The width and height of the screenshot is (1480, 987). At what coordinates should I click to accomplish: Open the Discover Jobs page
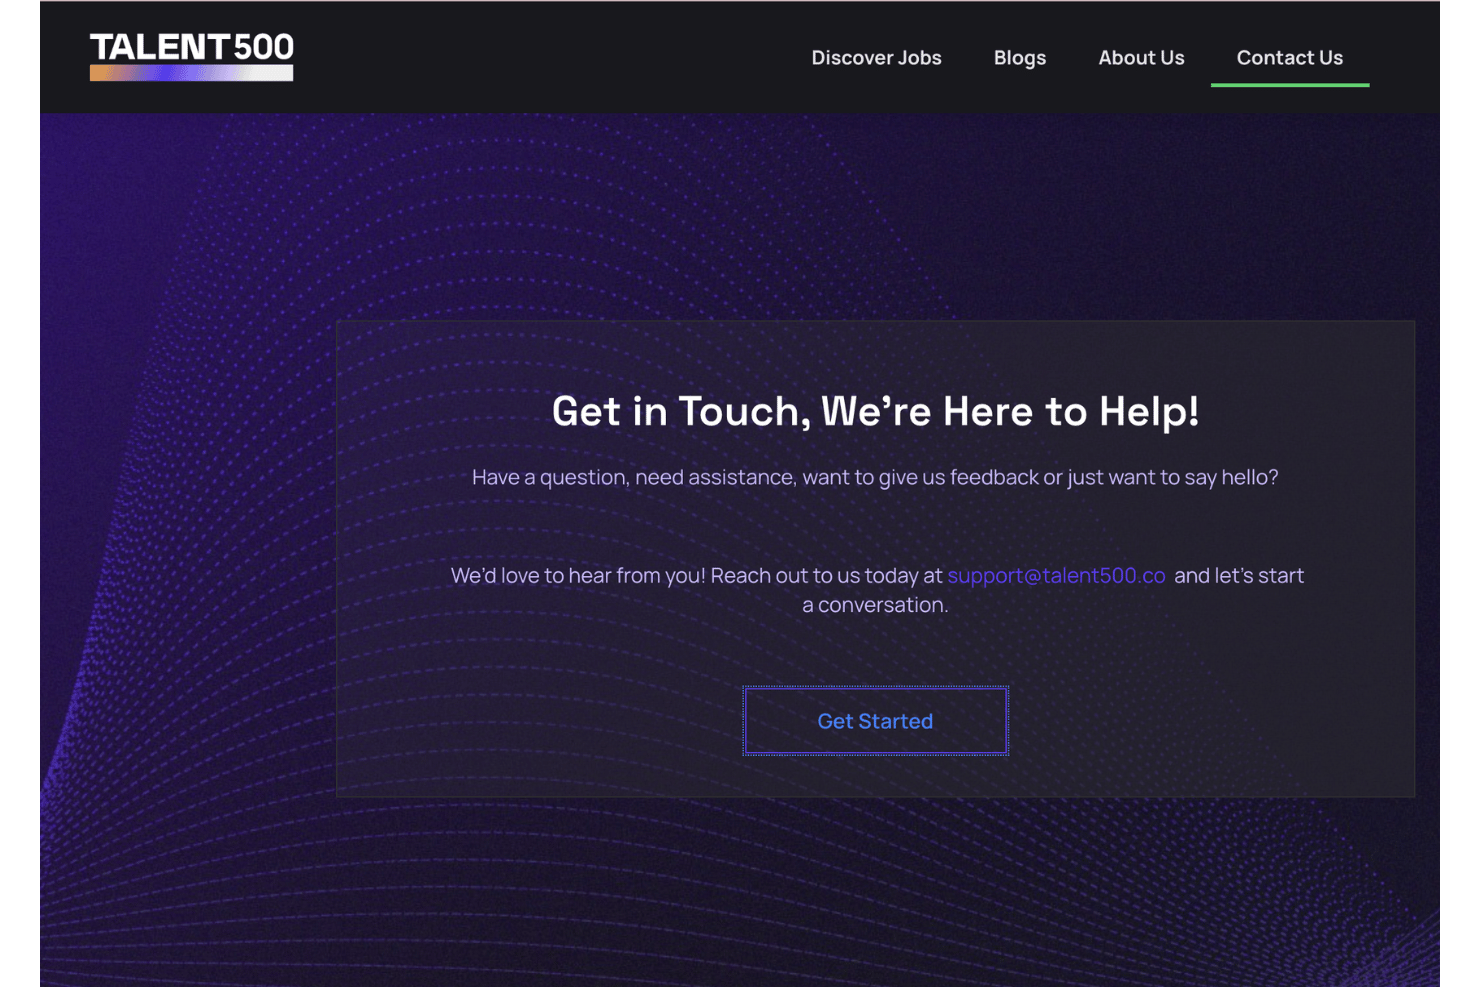tap(876, 58)
